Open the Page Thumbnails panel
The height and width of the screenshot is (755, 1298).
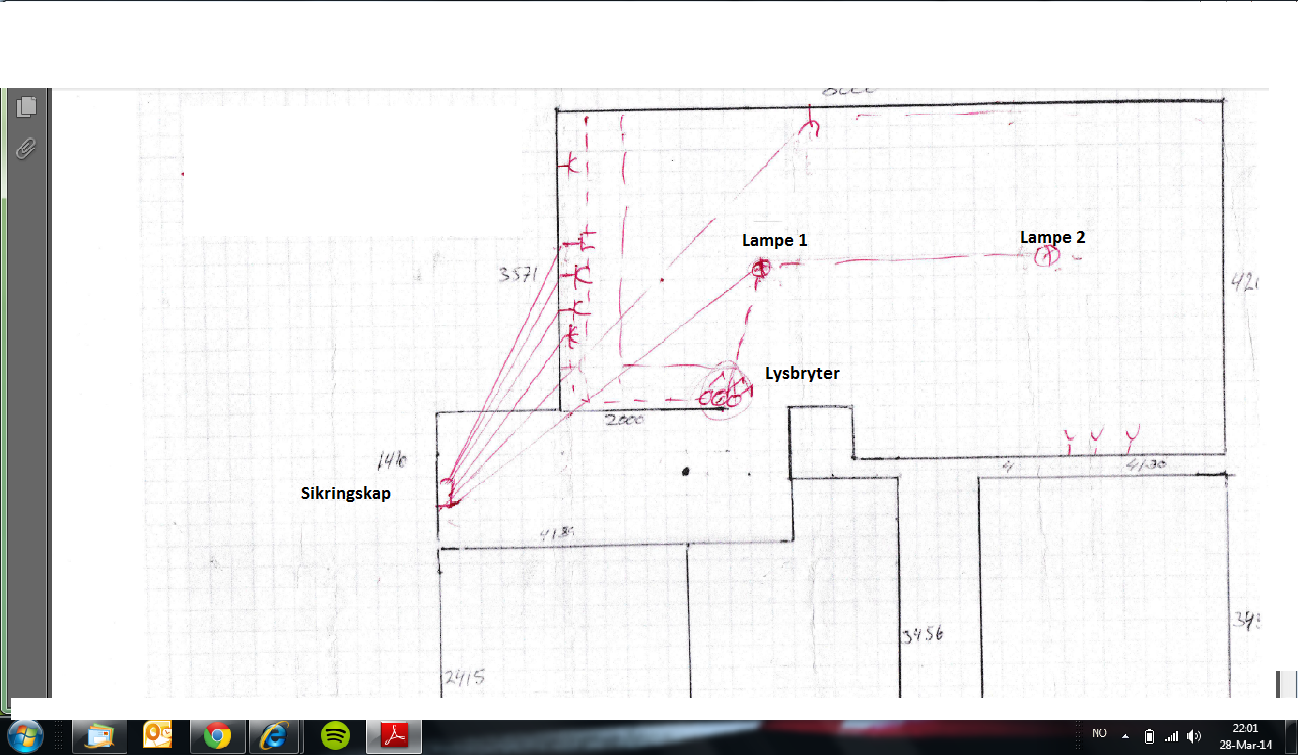click(27, 107)
